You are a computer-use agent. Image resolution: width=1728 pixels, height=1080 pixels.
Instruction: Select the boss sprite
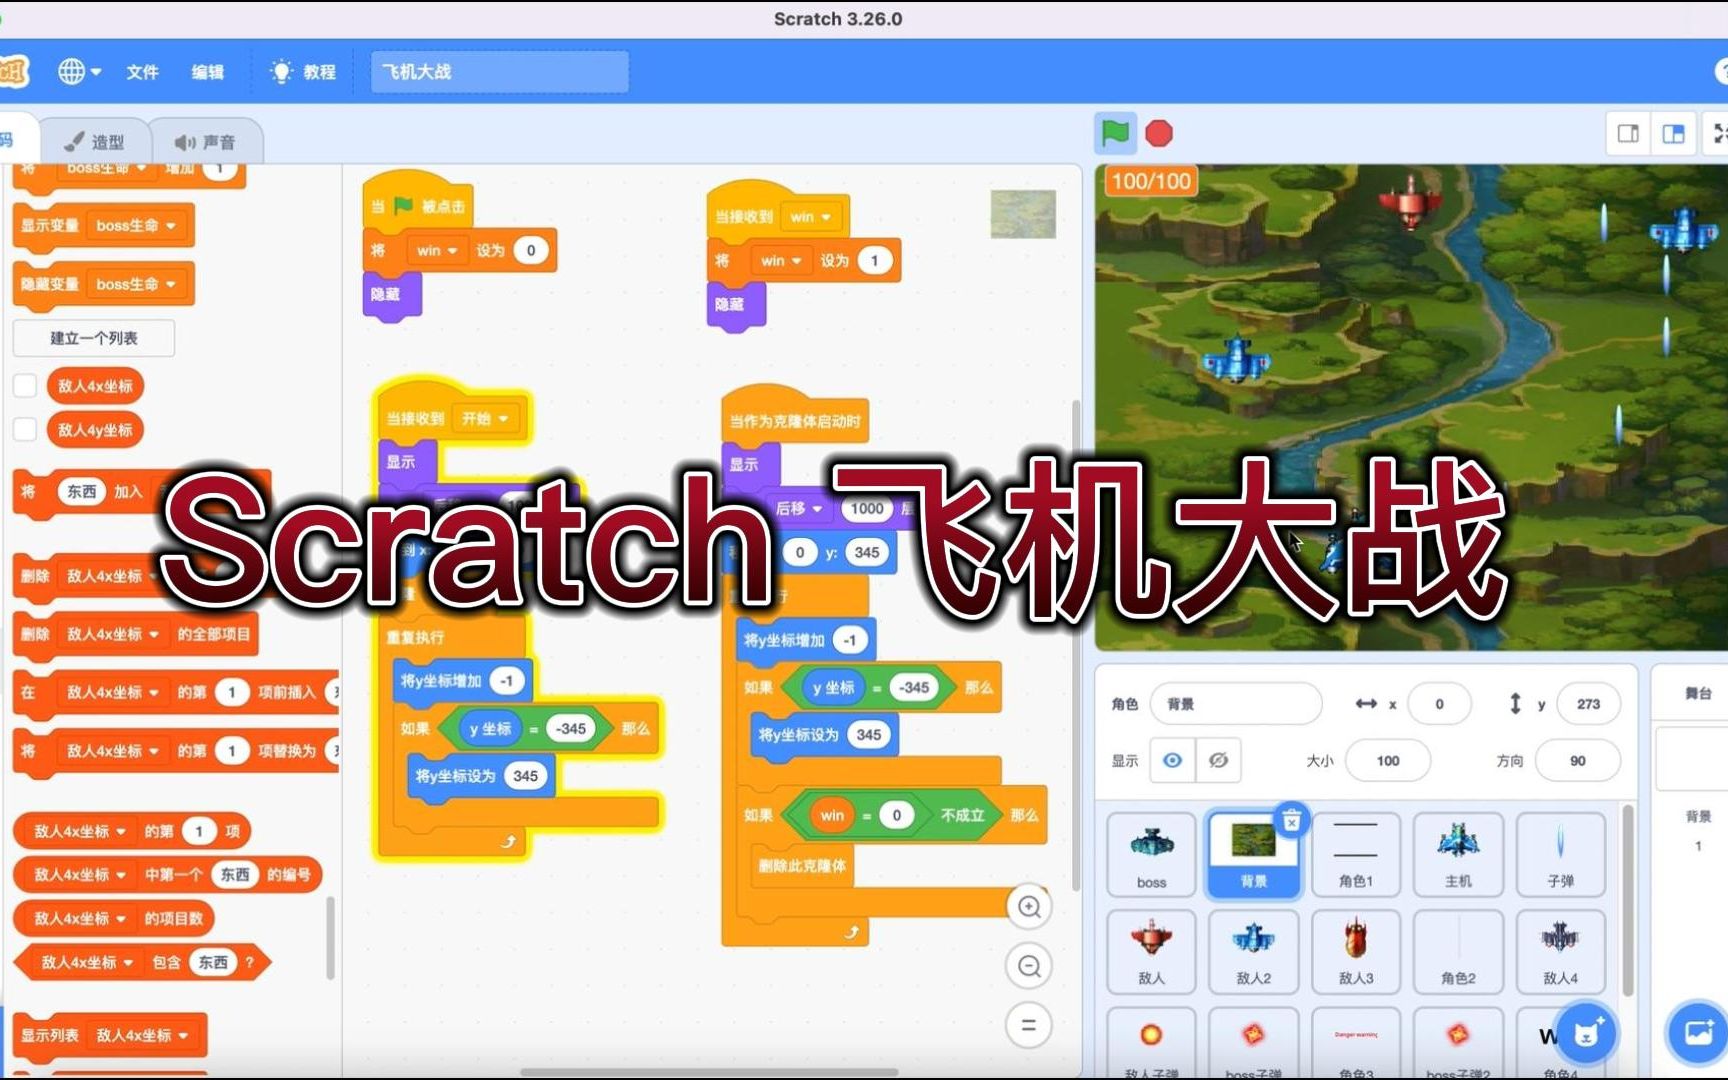[1152, 855]
